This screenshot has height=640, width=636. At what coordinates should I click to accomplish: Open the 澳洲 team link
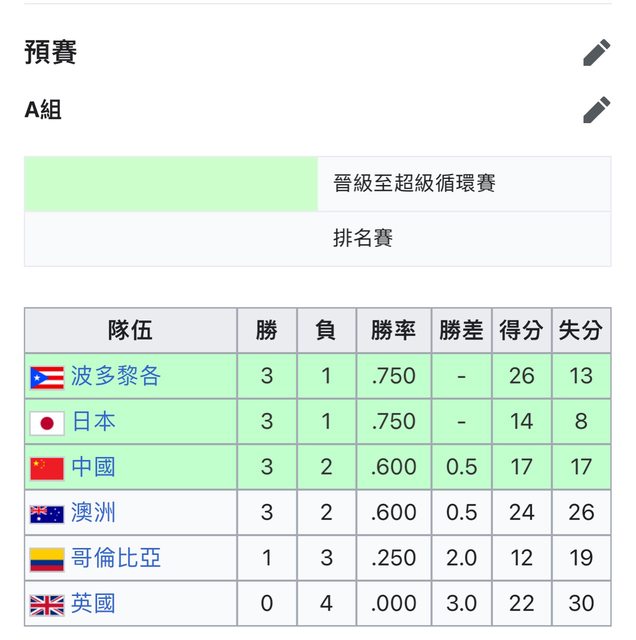click(x=93, y=513)
